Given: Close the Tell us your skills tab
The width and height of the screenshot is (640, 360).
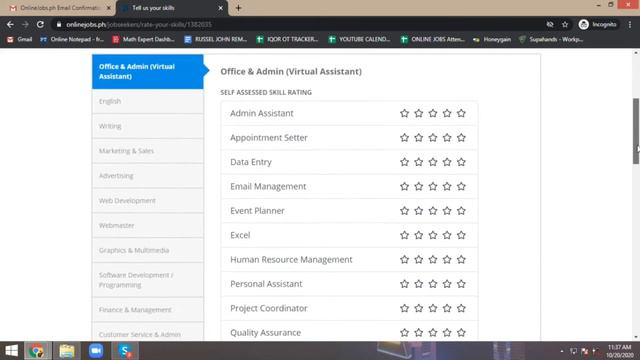Looking at the screenshot, I should 220,8.
